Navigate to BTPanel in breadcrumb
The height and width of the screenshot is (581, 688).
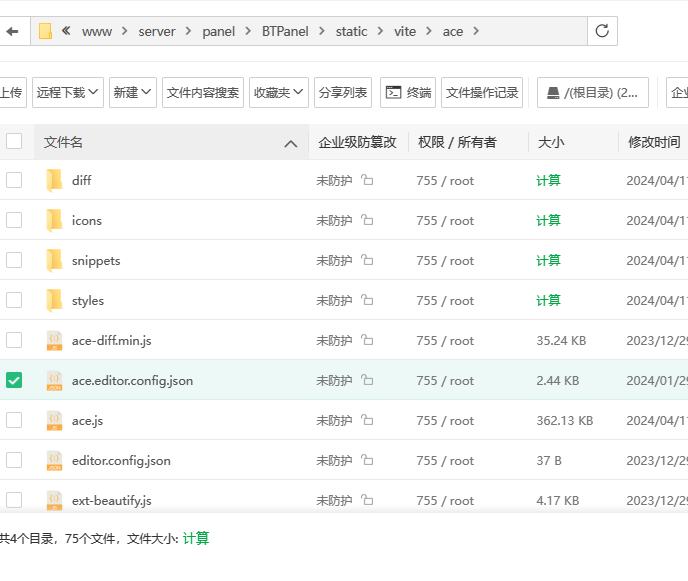tap(285, 32)
